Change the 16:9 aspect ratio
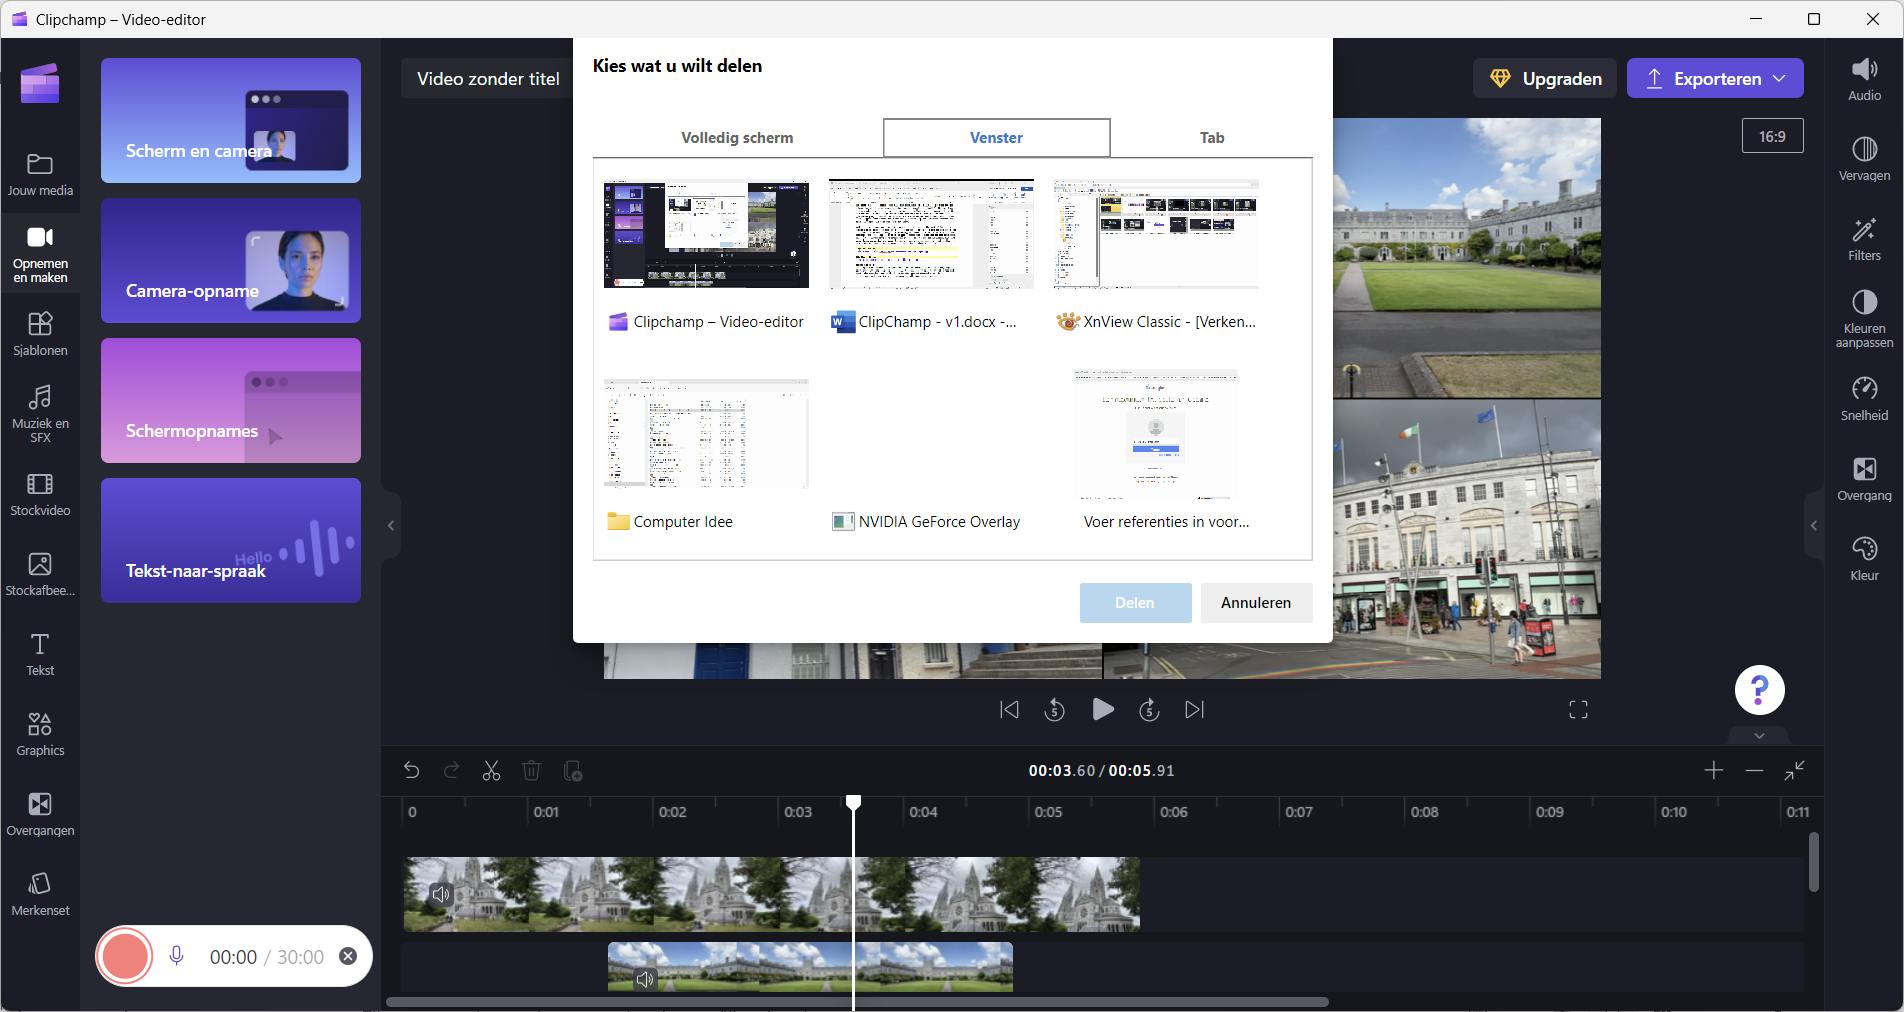 click(x=1772, y=136)
